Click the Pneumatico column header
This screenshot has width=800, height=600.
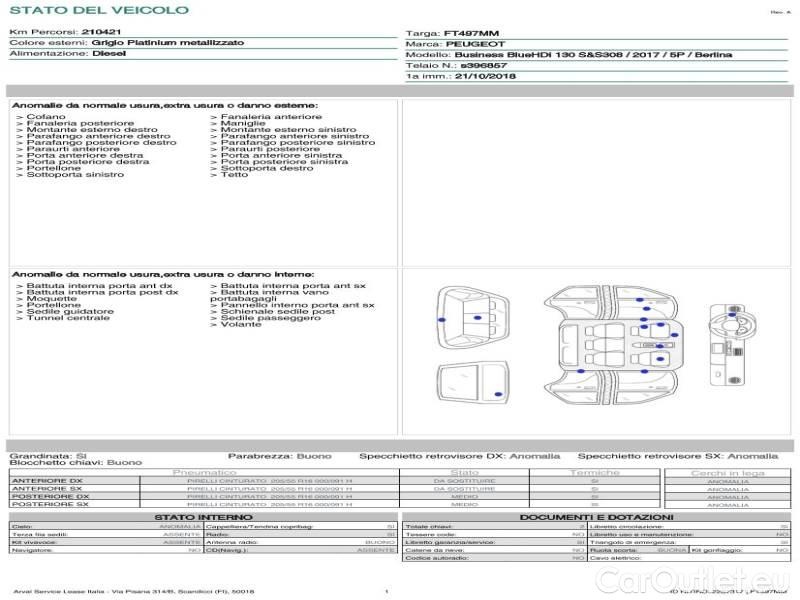[204, 472]
